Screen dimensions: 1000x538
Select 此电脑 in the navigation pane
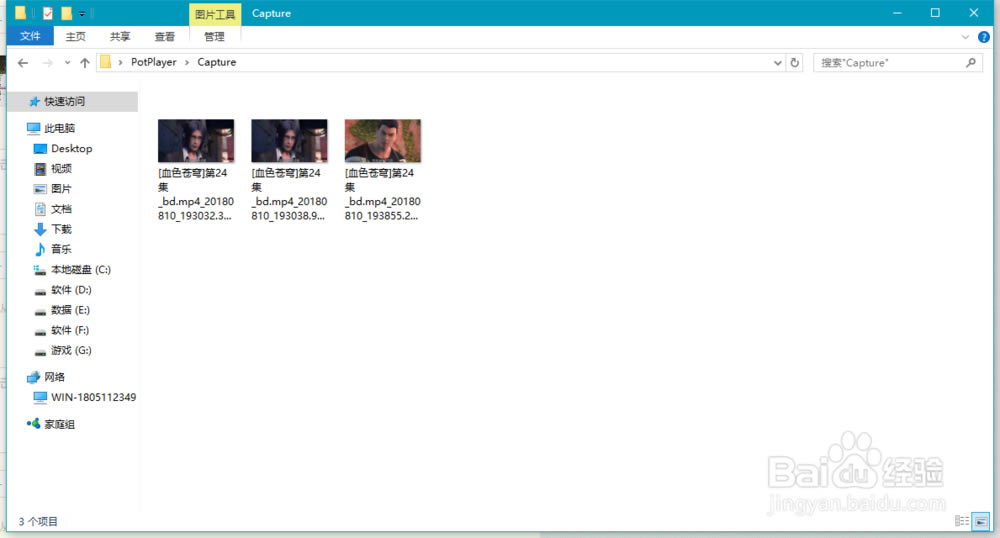coord(59,128)
